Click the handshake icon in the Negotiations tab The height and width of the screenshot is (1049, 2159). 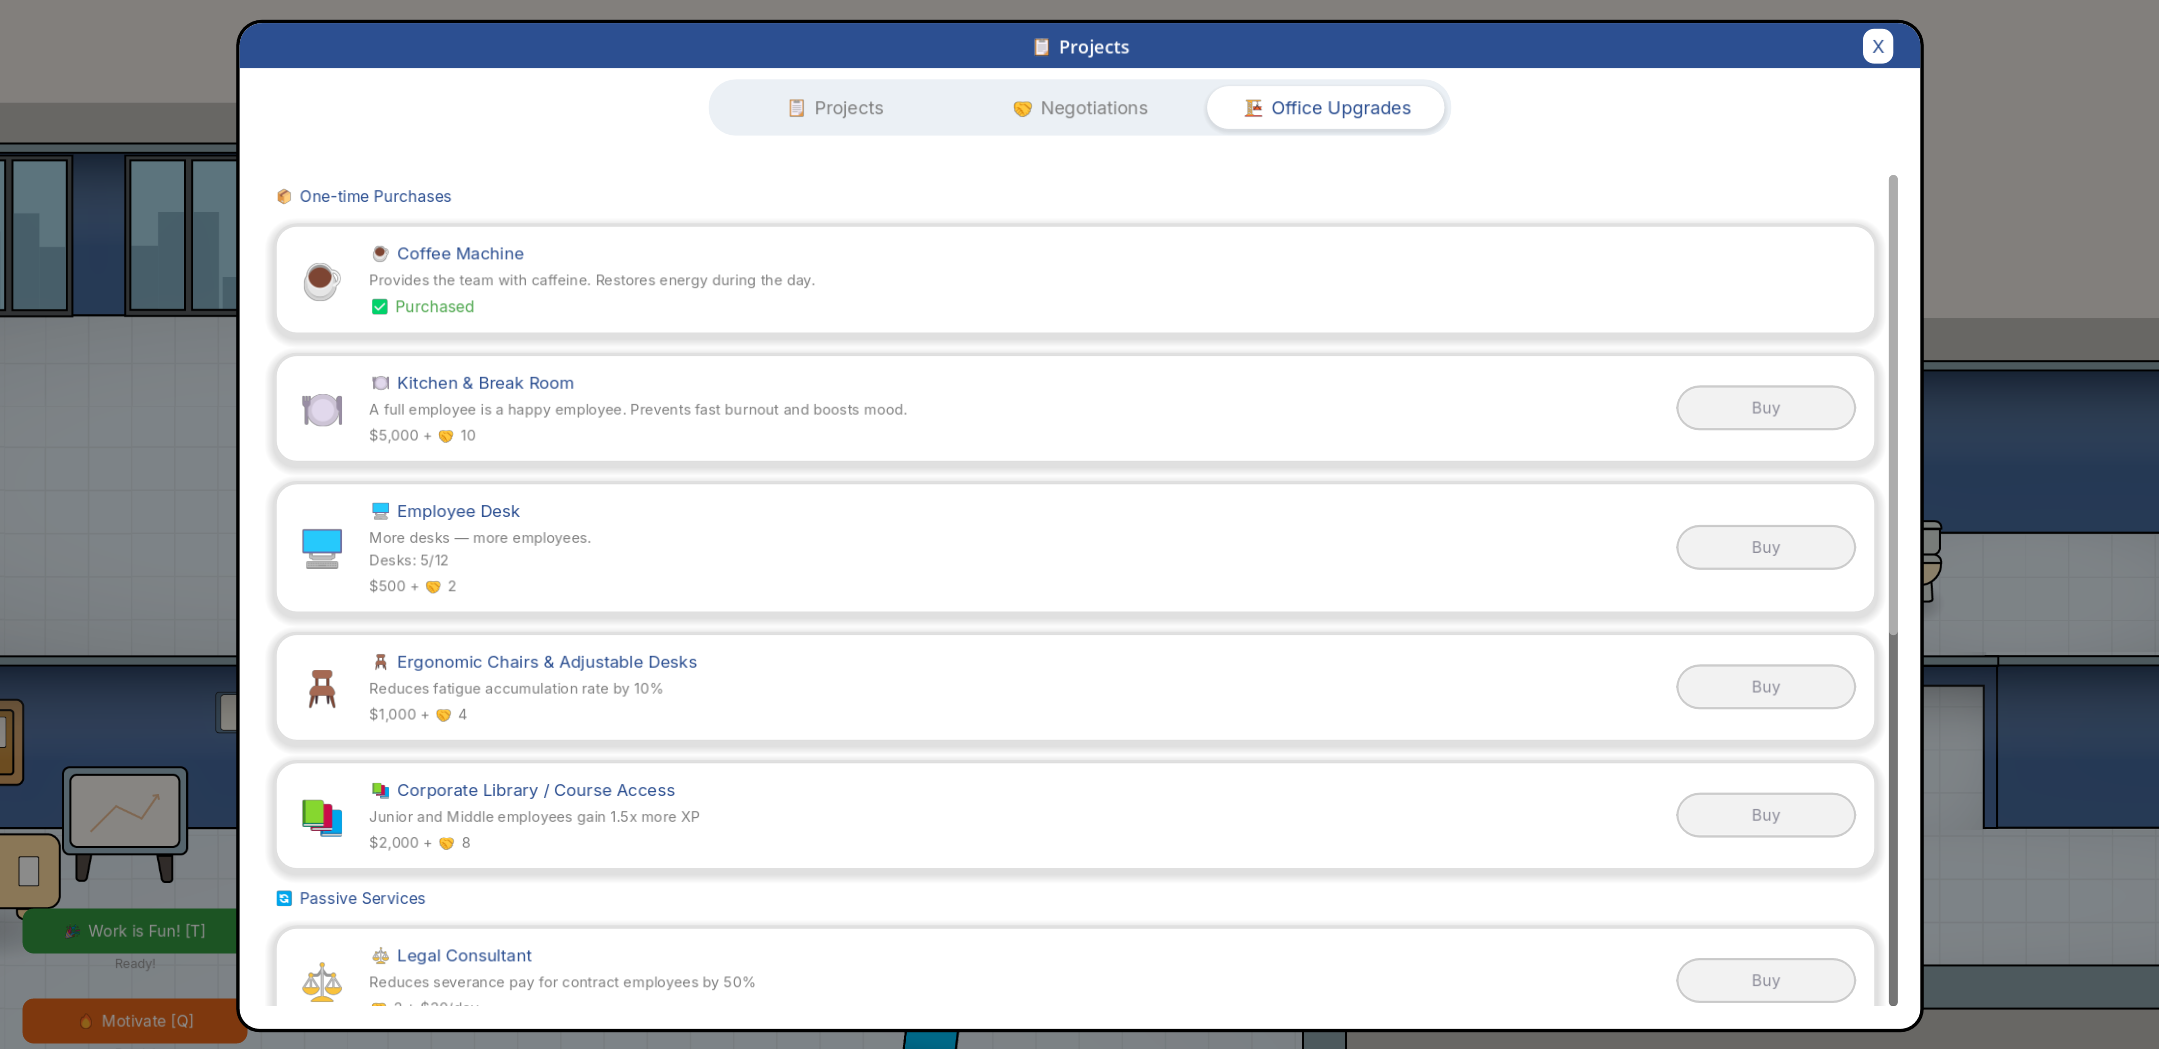coord(1022,108)
